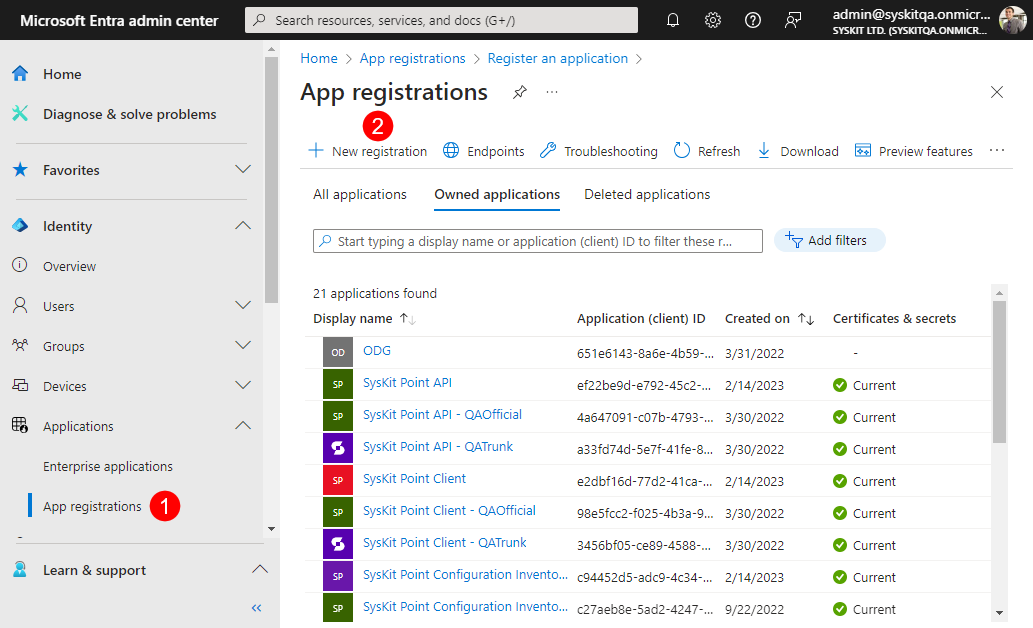The height and width of the screenshot is (628, 1033).
Task: Open the notifications bell
Action: pos(672,19)
